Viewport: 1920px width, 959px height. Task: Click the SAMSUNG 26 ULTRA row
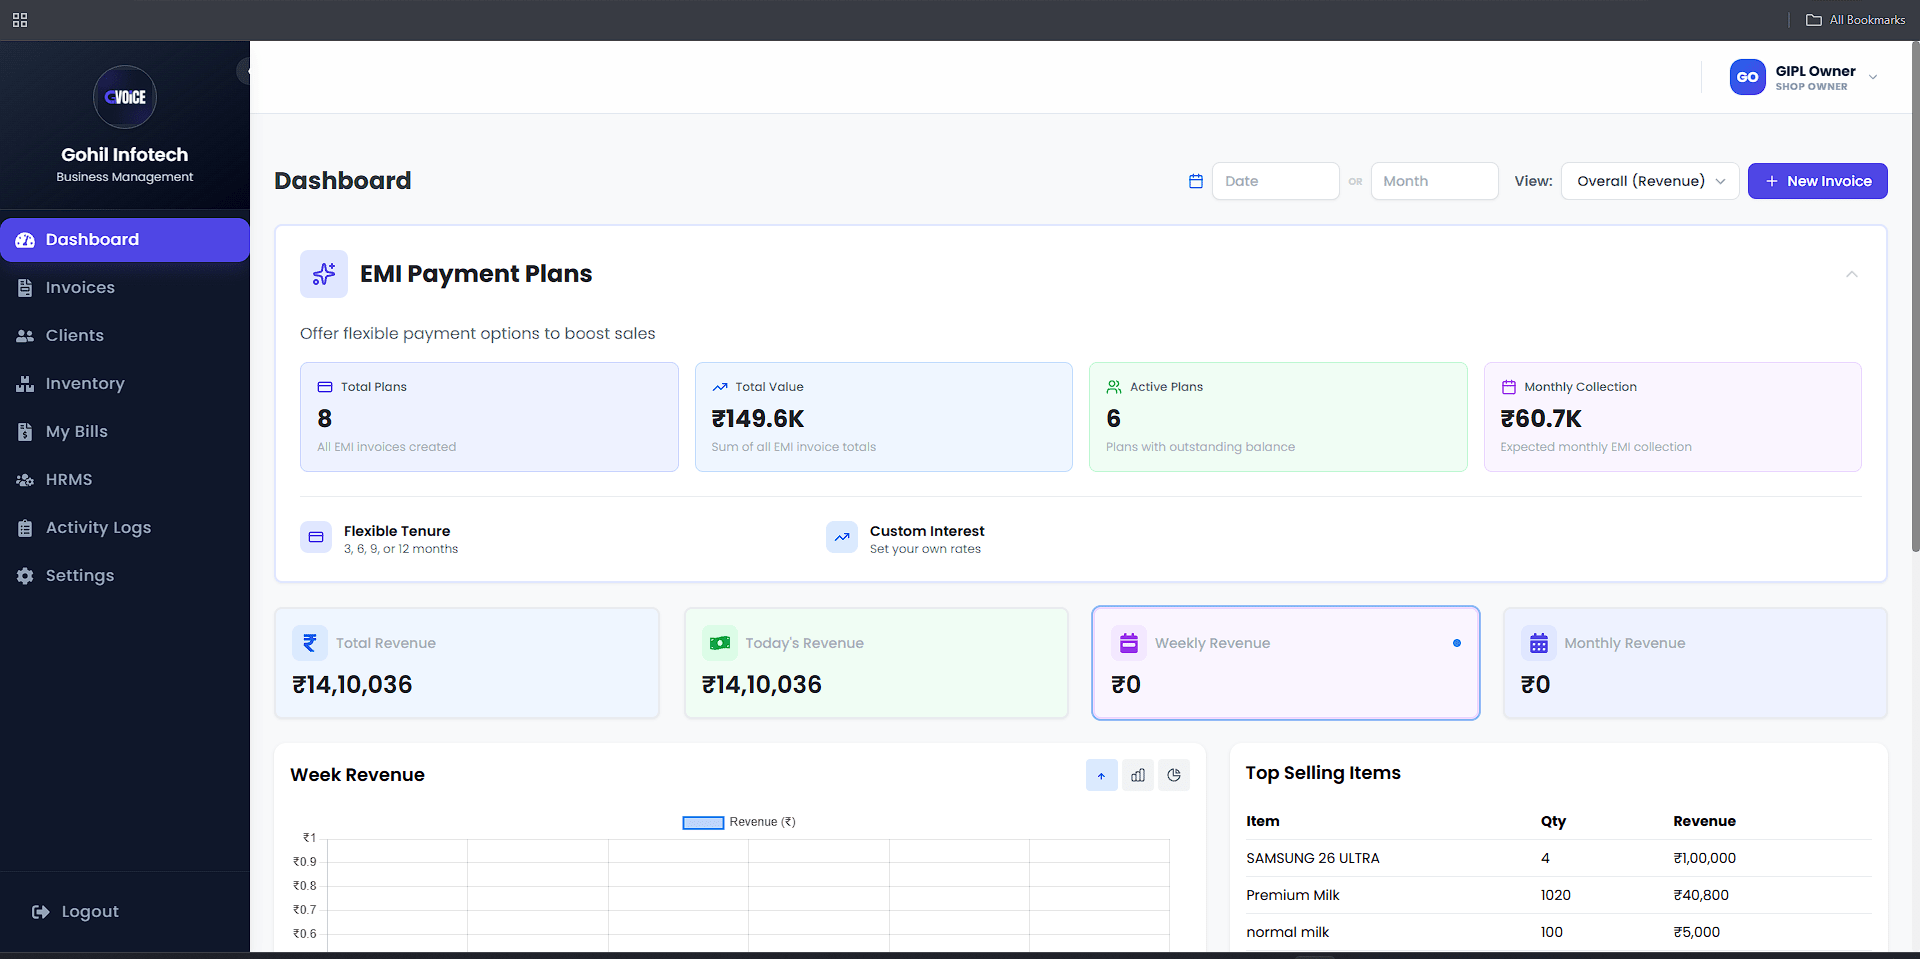[1559, 858]
